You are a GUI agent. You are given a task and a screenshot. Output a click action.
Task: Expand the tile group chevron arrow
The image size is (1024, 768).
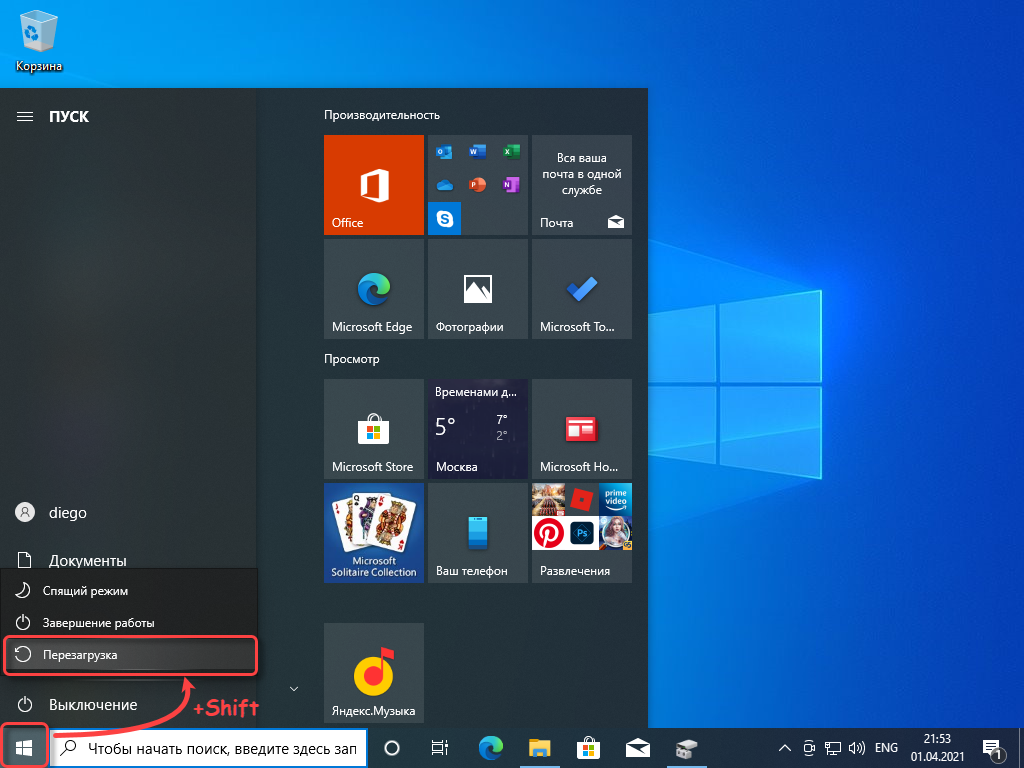click(x=293, y=688)
